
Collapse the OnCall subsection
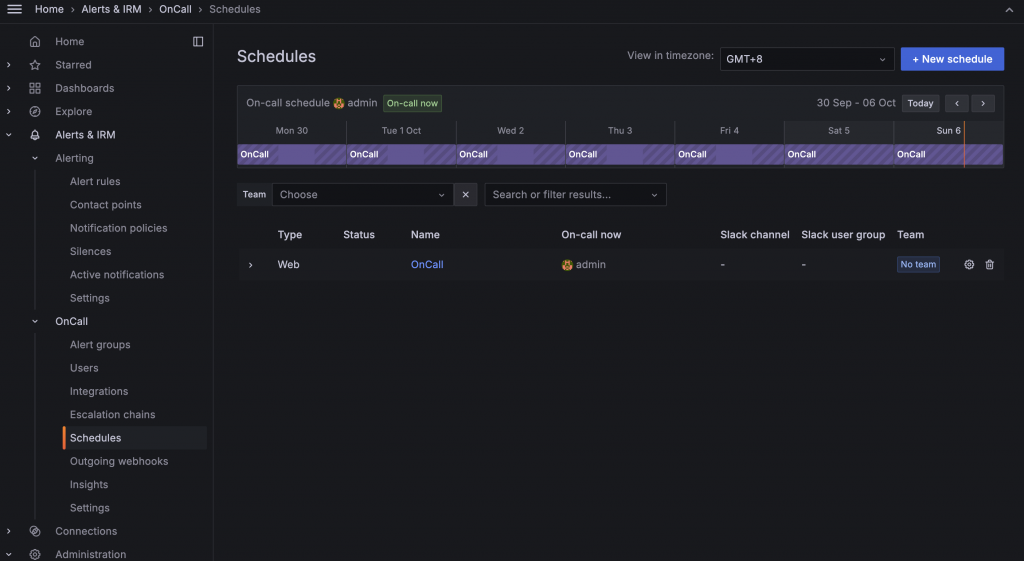(35, 321)
